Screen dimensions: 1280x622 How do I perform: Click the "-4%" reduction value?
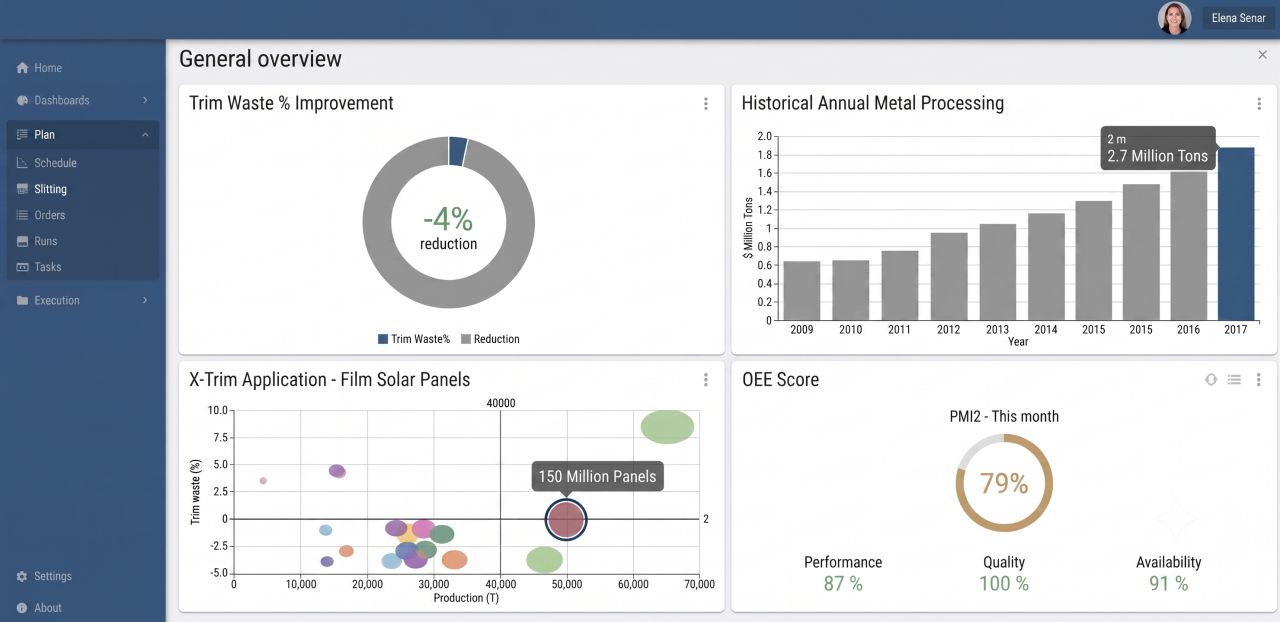coord(448,218)
